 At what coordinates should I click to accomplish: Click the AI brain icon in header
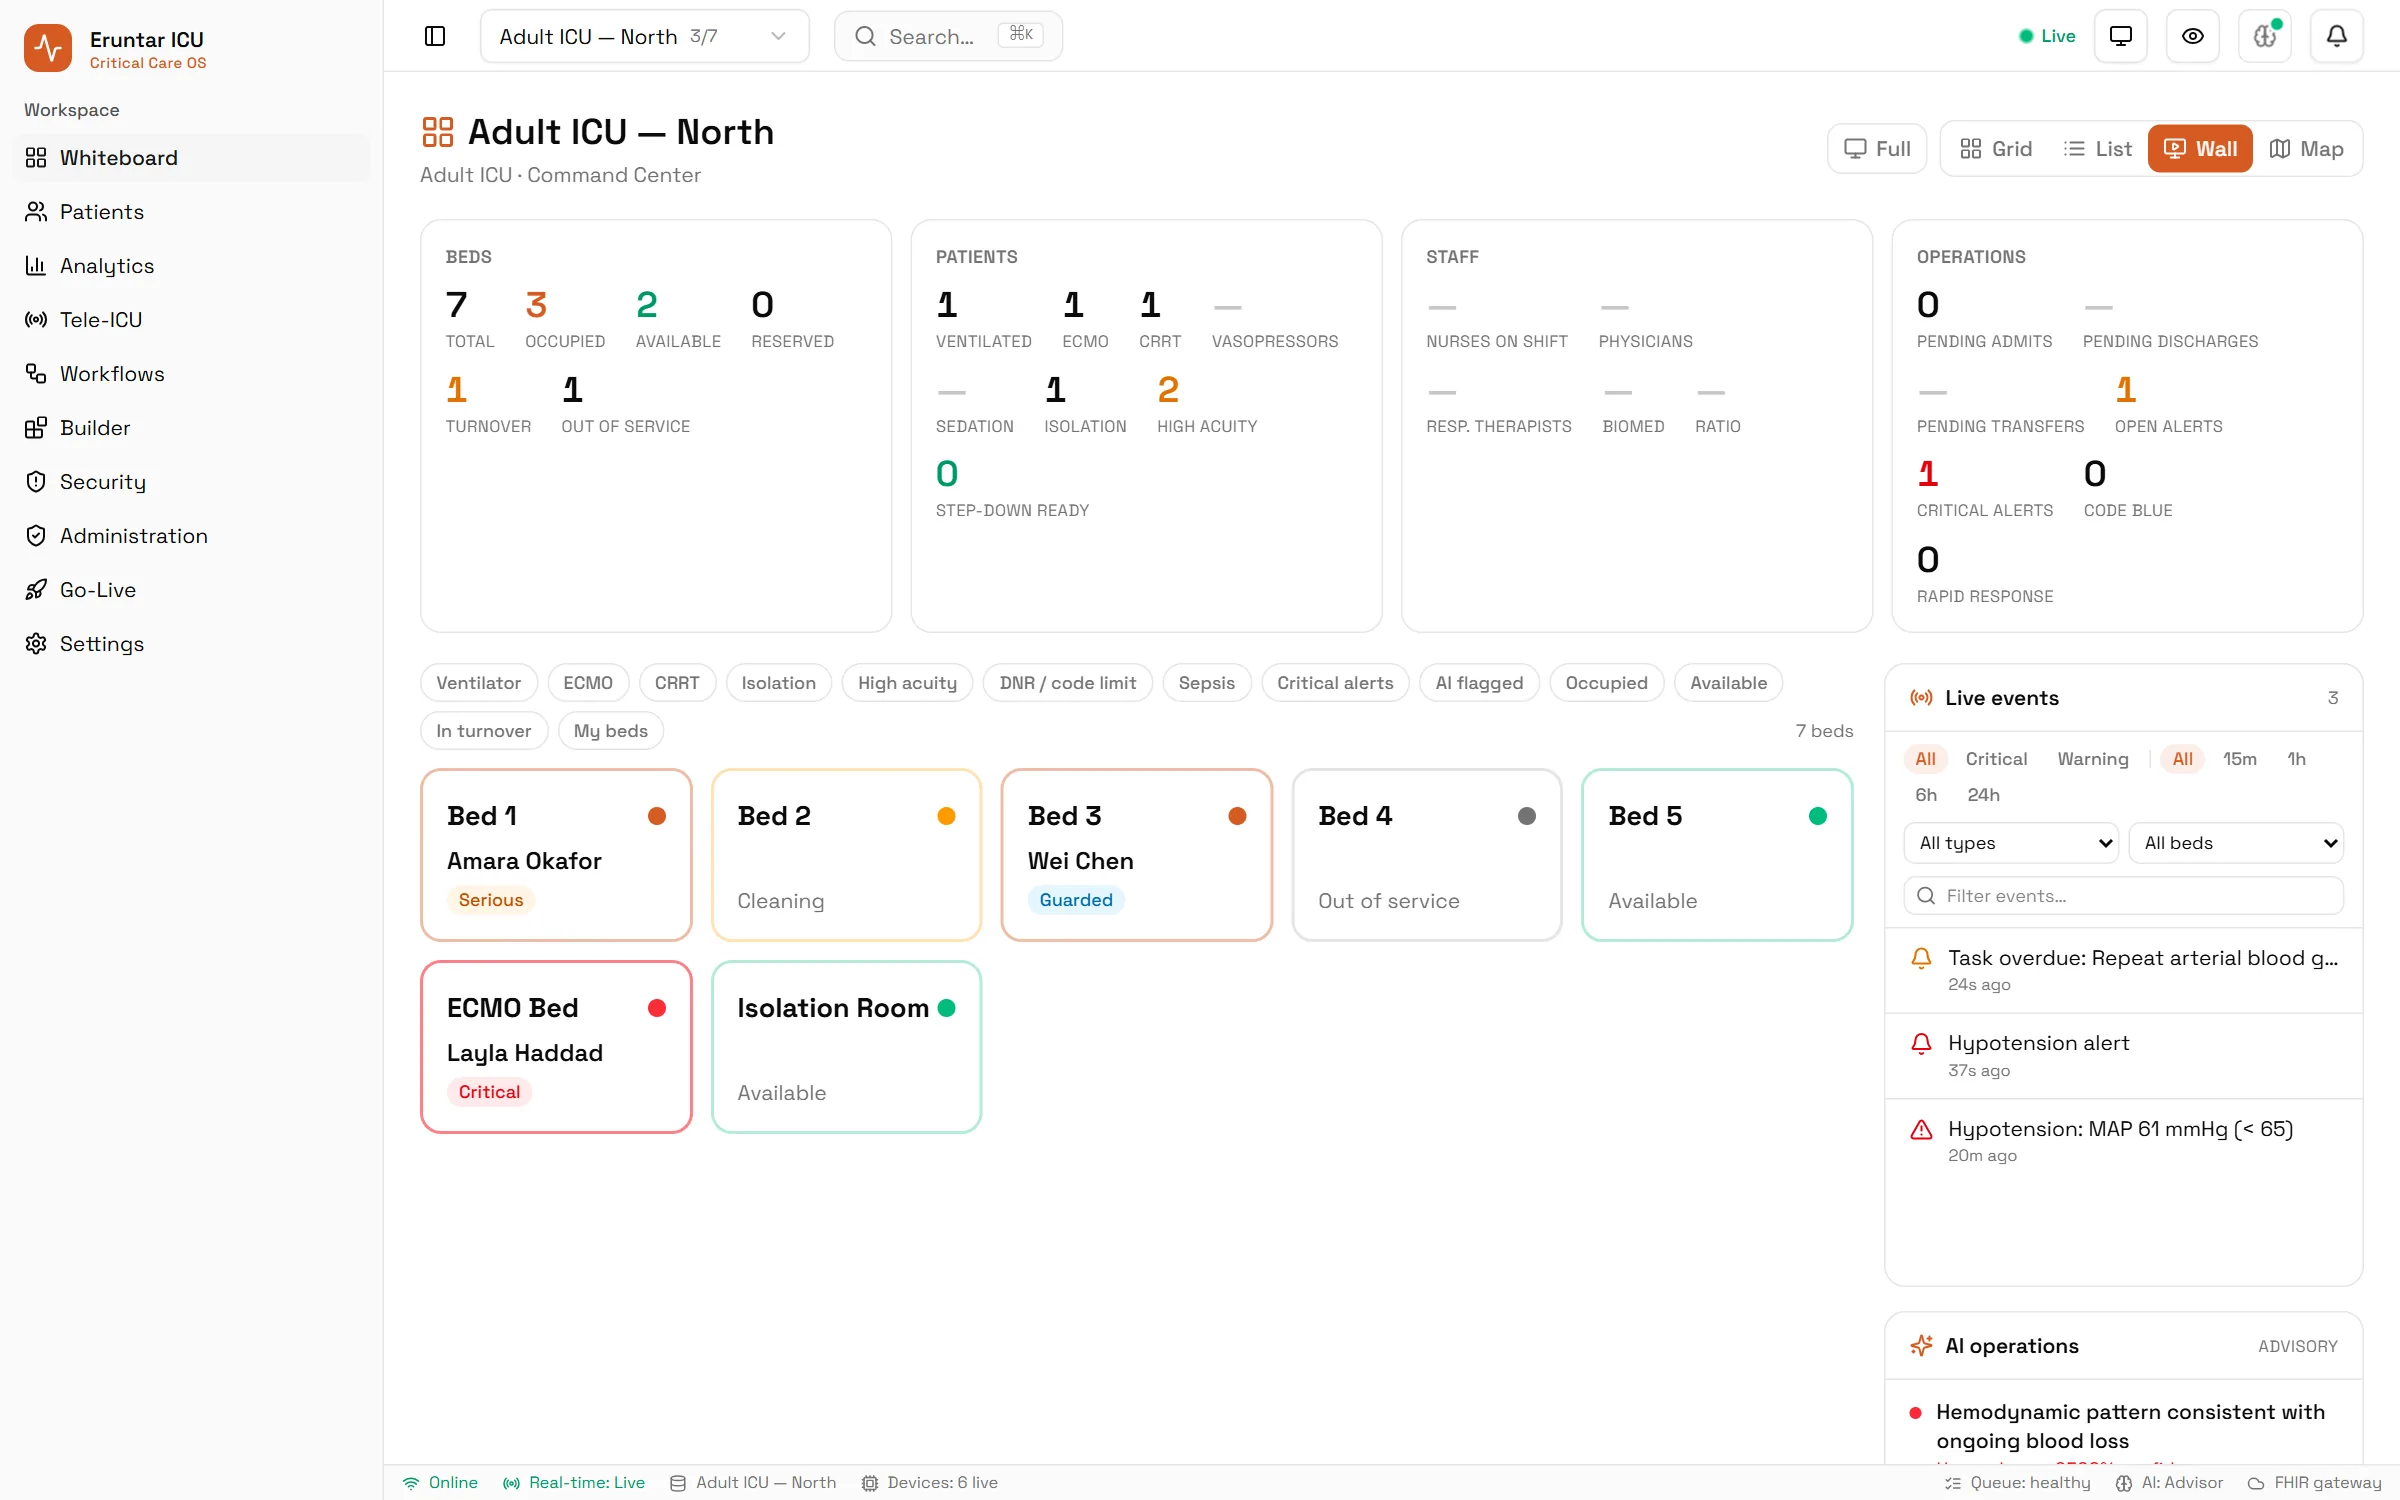click(x=2264, y=36)
